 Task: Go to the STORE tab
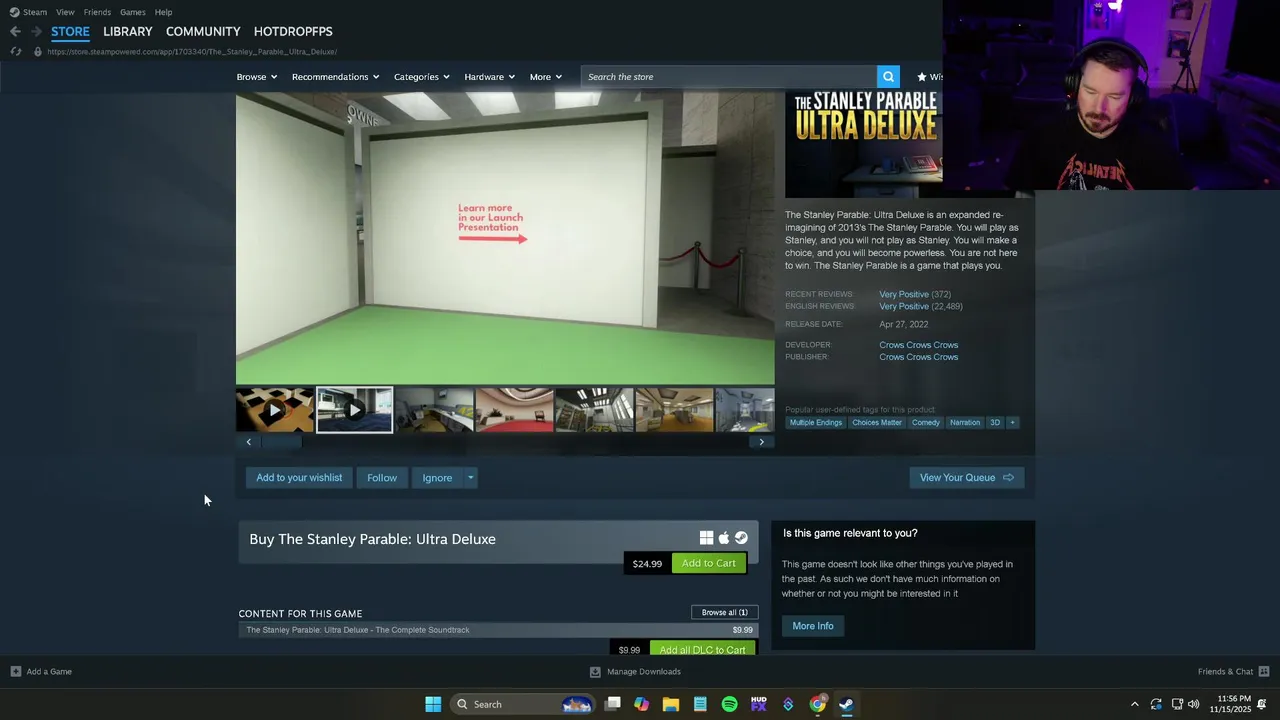pyautogui.click(x=70, y=31)
